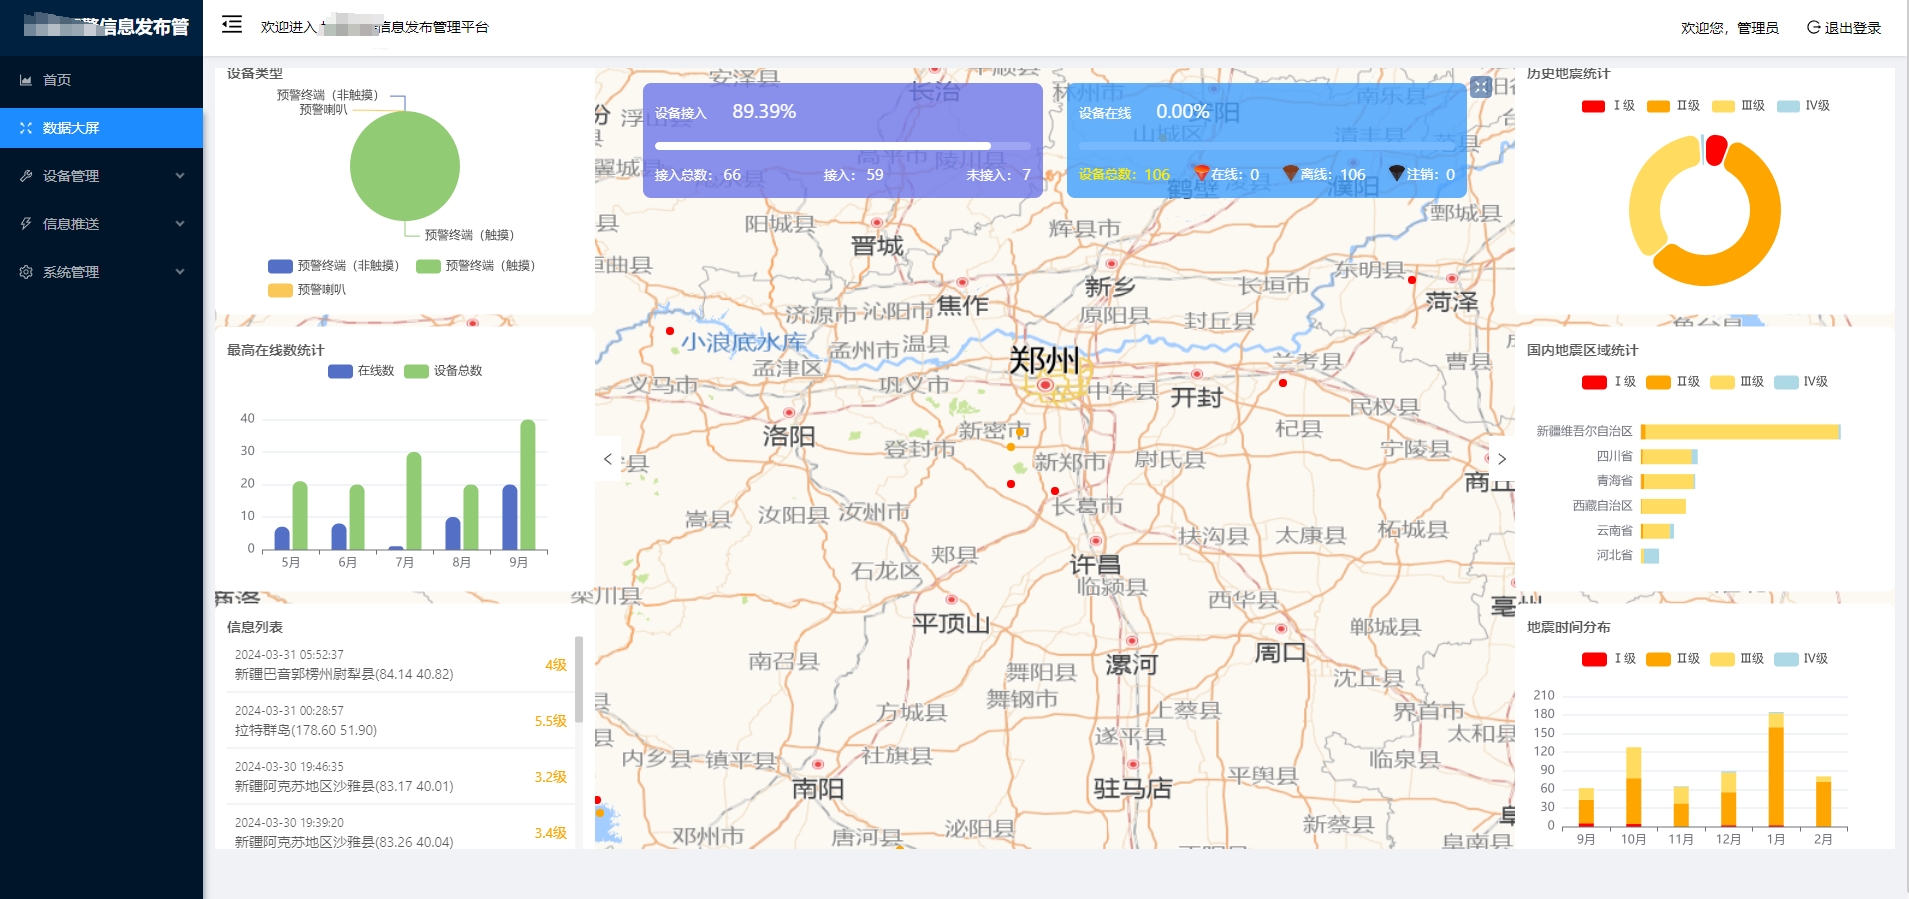
Task: Click the black 注销 device marker icon
Action: point(1397,173)
